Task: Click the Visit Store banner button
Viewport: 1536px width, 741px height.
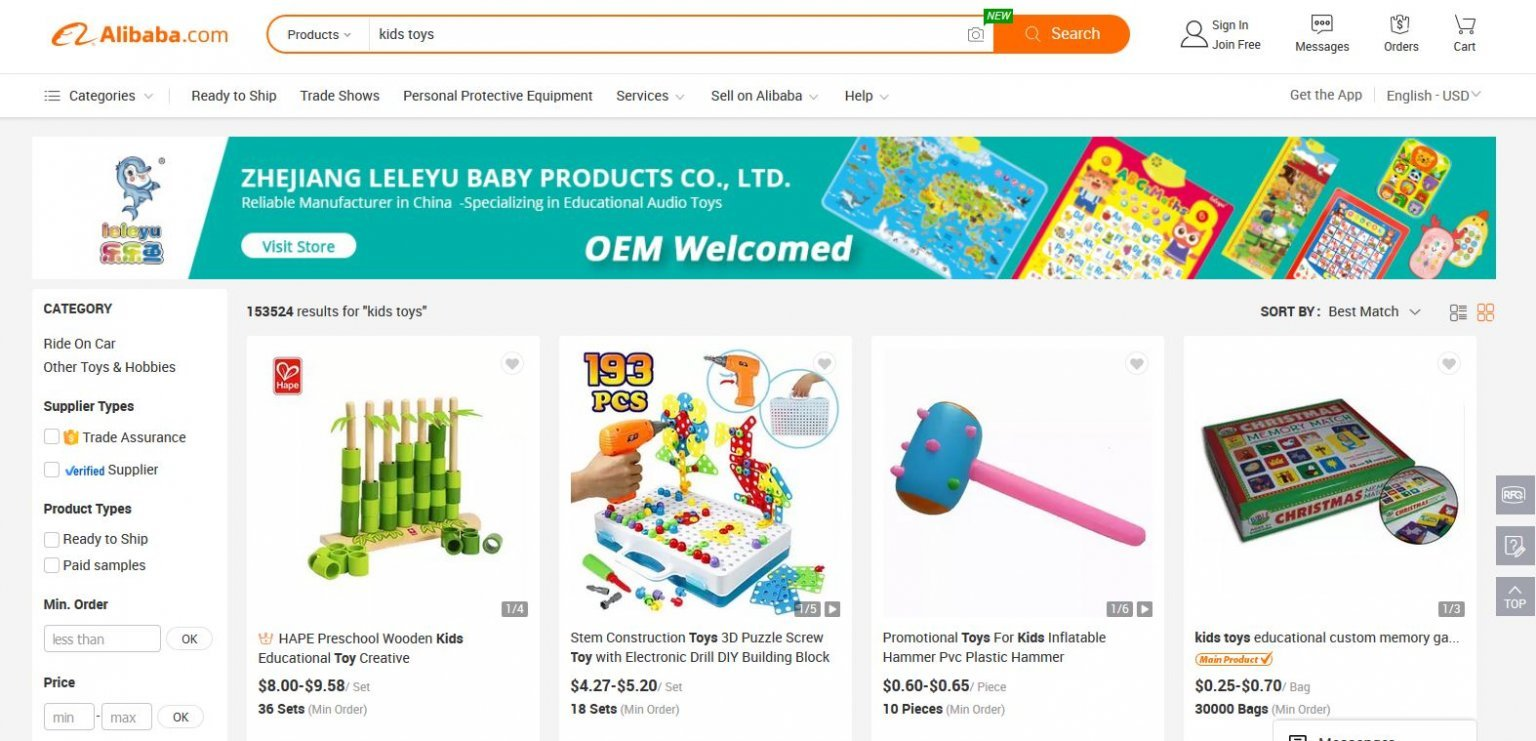Action: 298,246
